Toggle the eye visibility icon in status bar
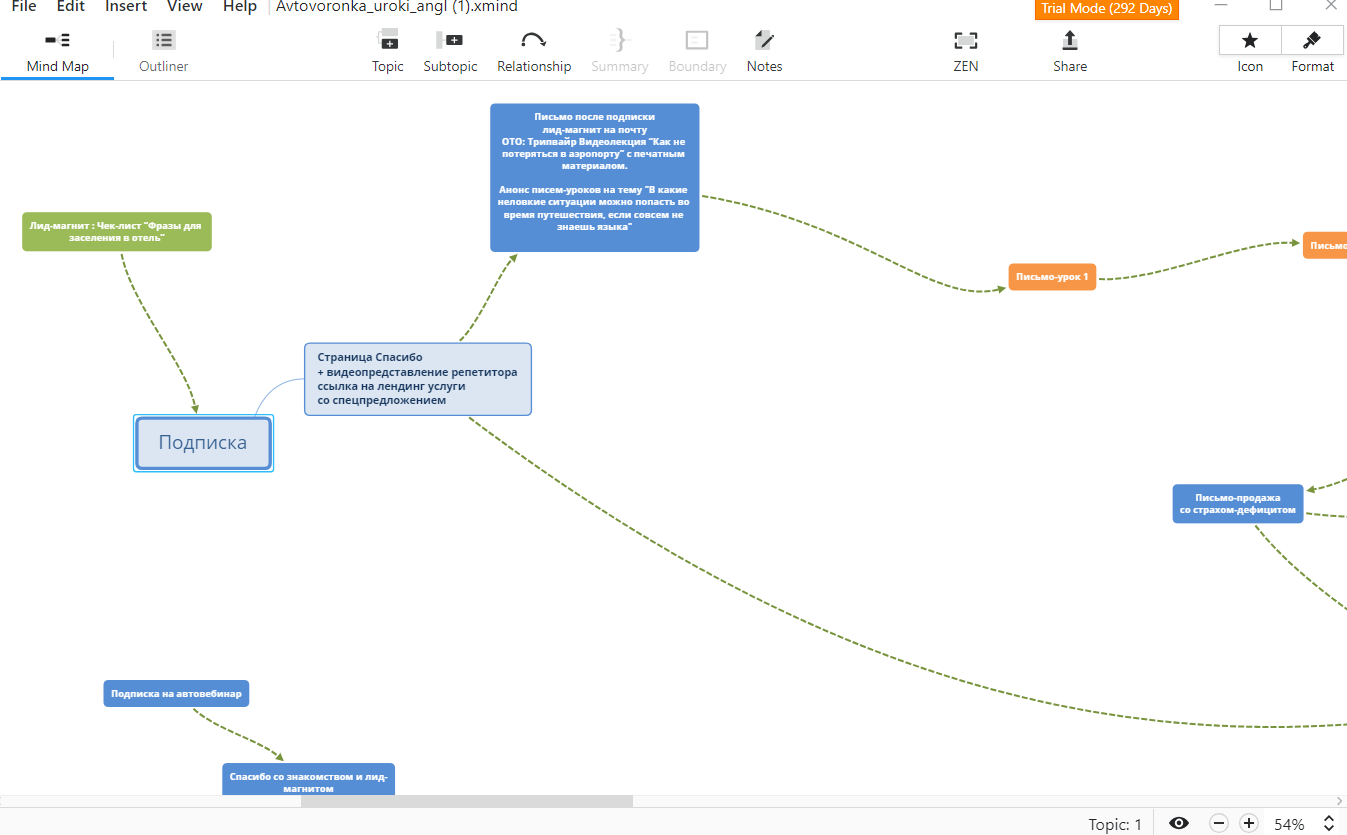Screen dimensions: 1347x835 point(1179,824)
